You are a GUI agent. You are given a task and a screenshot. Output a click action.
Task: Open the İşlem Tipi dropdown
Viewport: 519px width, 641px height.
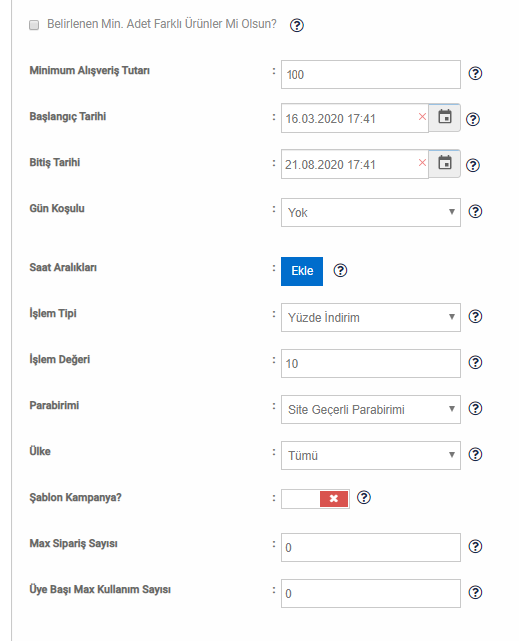371,317
